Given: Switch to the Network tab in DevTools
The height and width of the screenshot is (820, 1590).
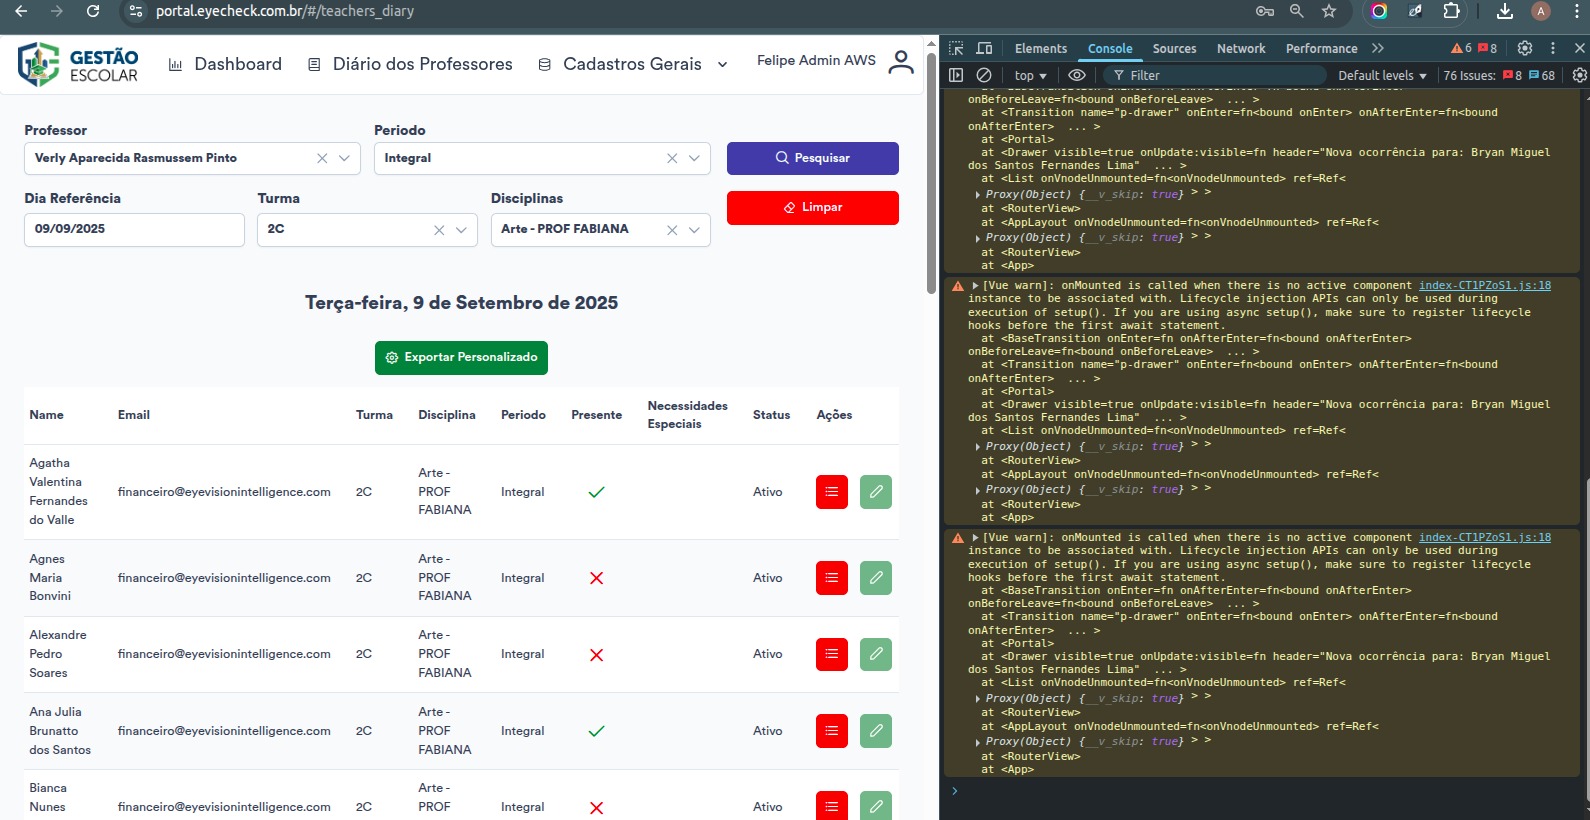Looking at the screenshot, I should point(1240,48).
